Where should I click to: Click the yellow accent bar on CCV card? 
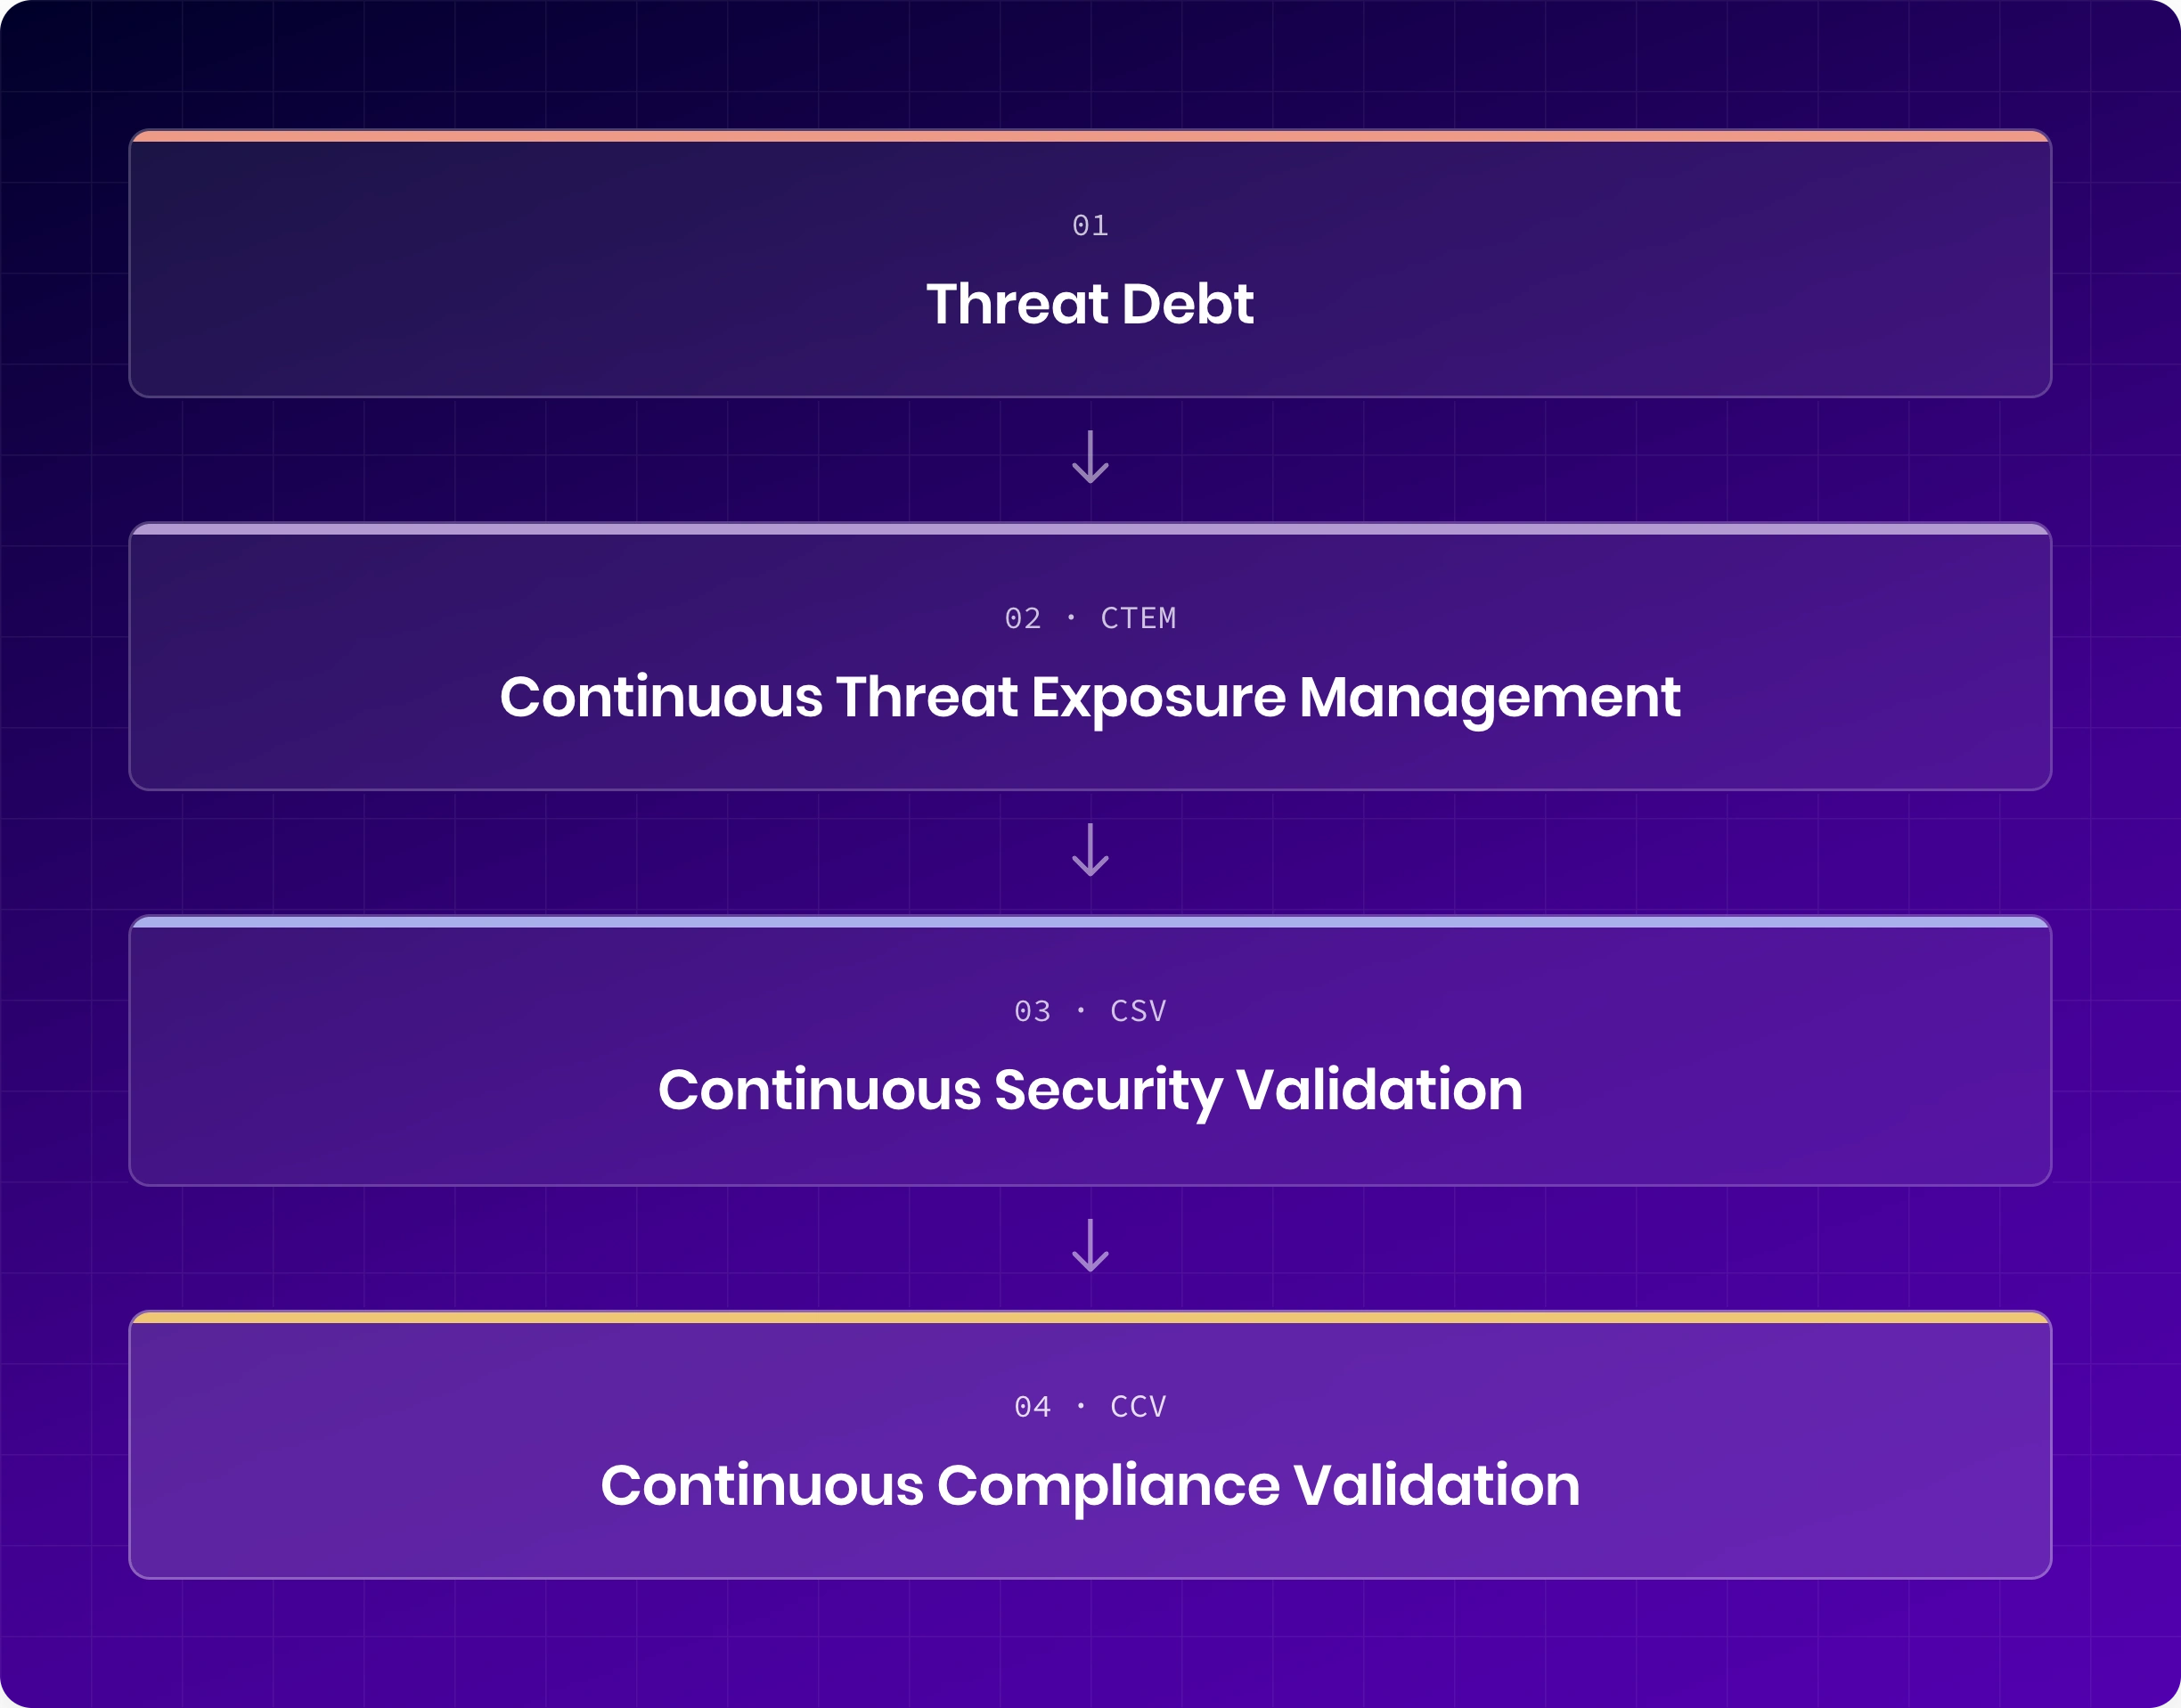pyautogui.click(x=1090, y=1317)
